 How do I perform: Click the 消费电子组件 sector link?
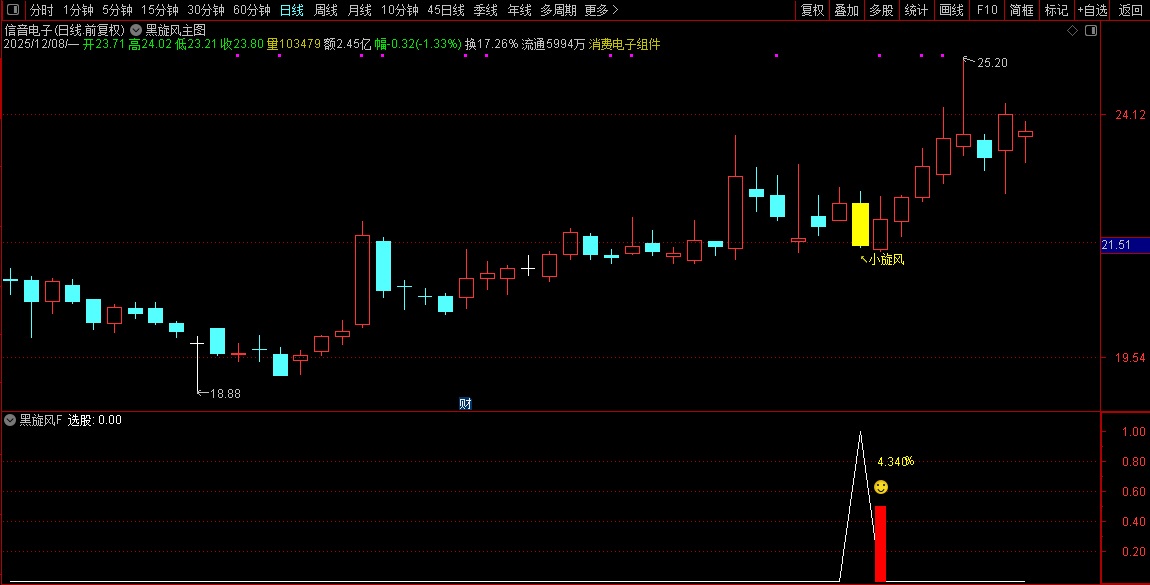tap(624, 44)
